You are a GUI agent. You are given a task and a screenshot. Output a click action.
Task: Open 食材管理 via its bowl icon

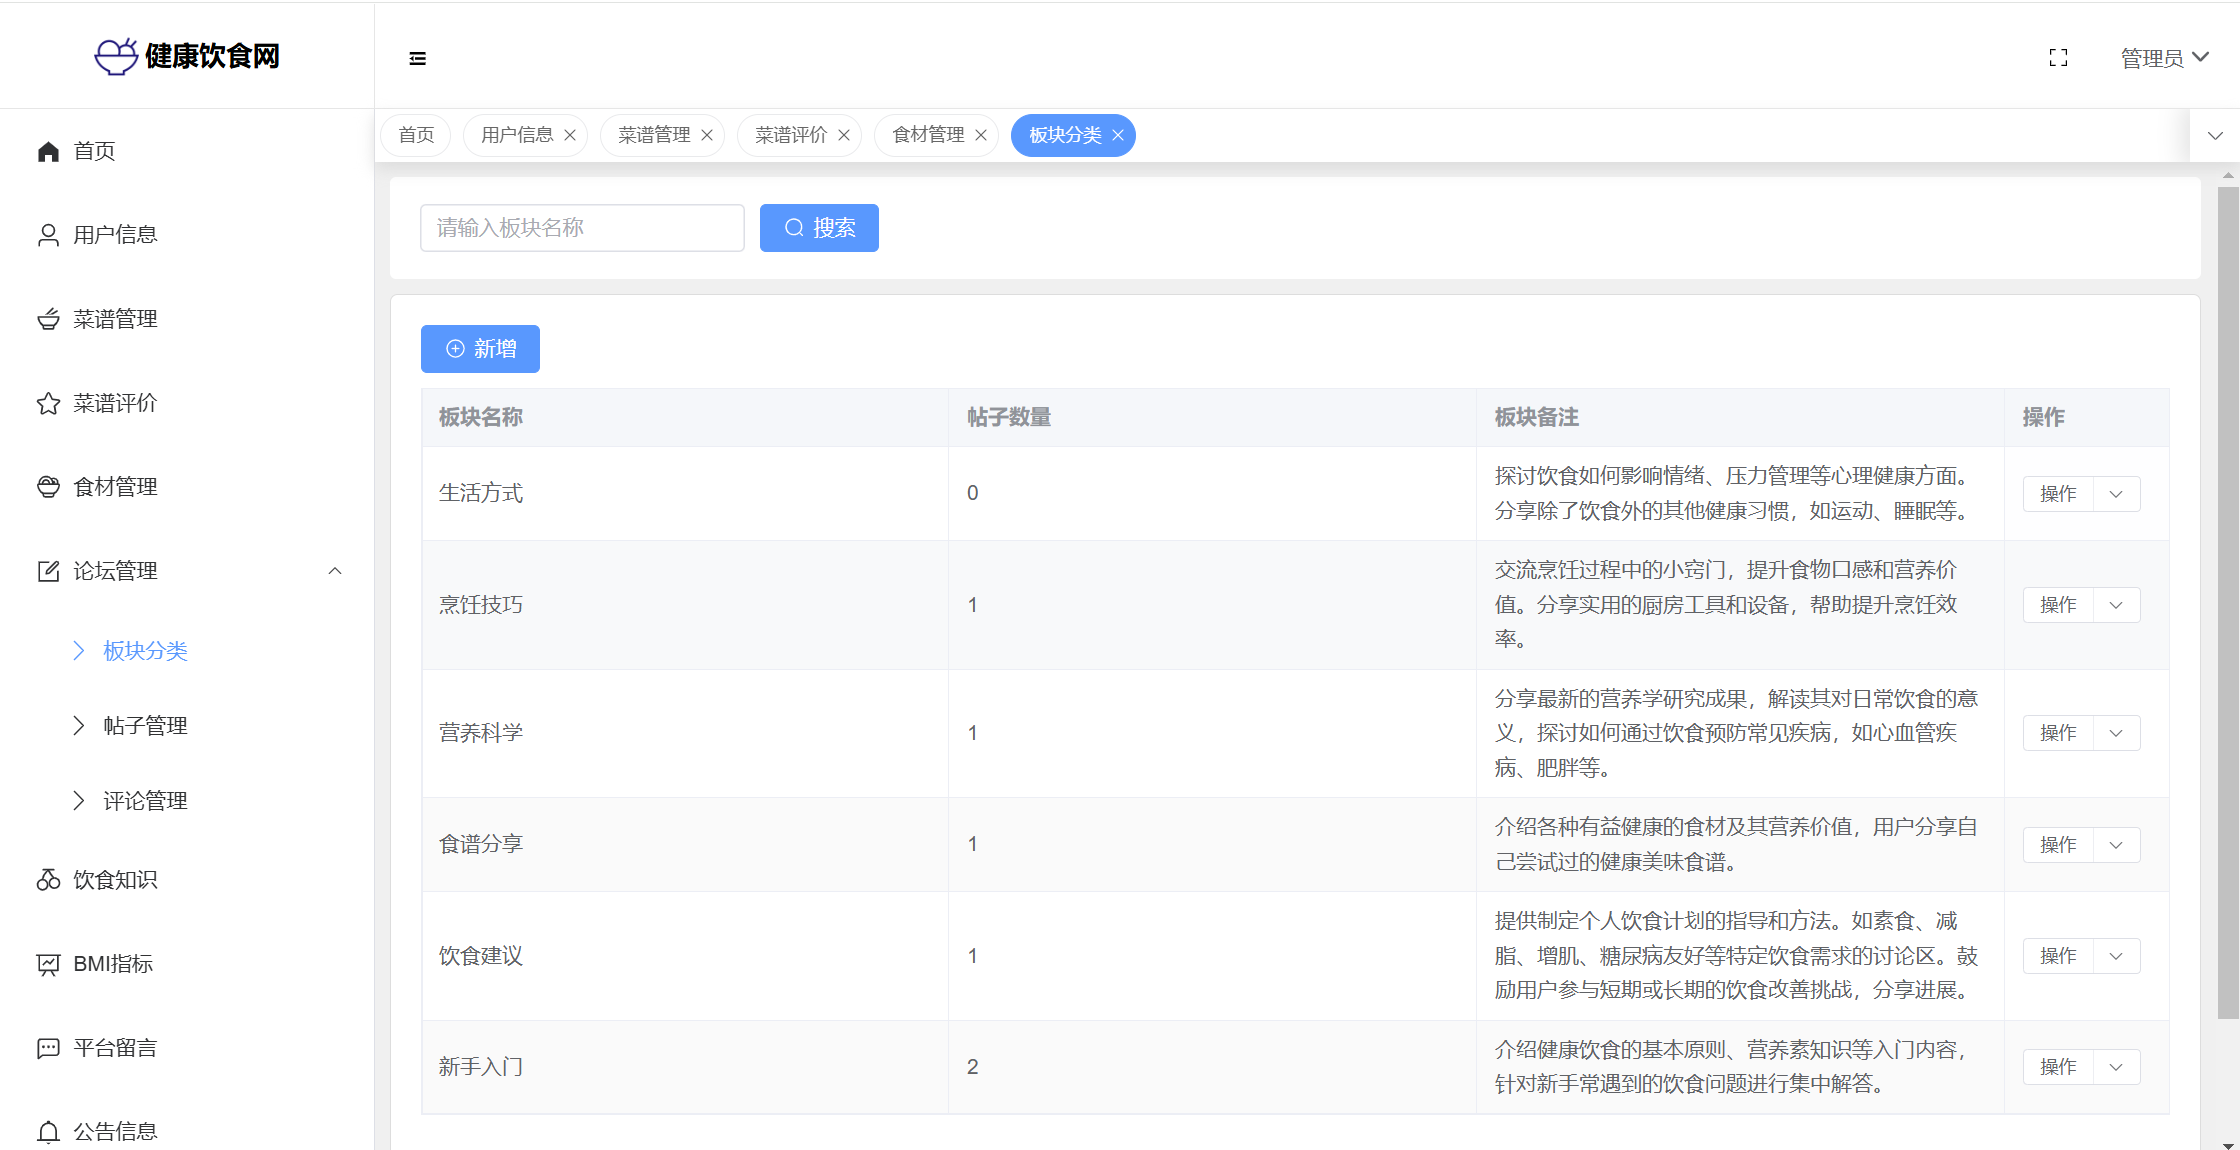48,487
